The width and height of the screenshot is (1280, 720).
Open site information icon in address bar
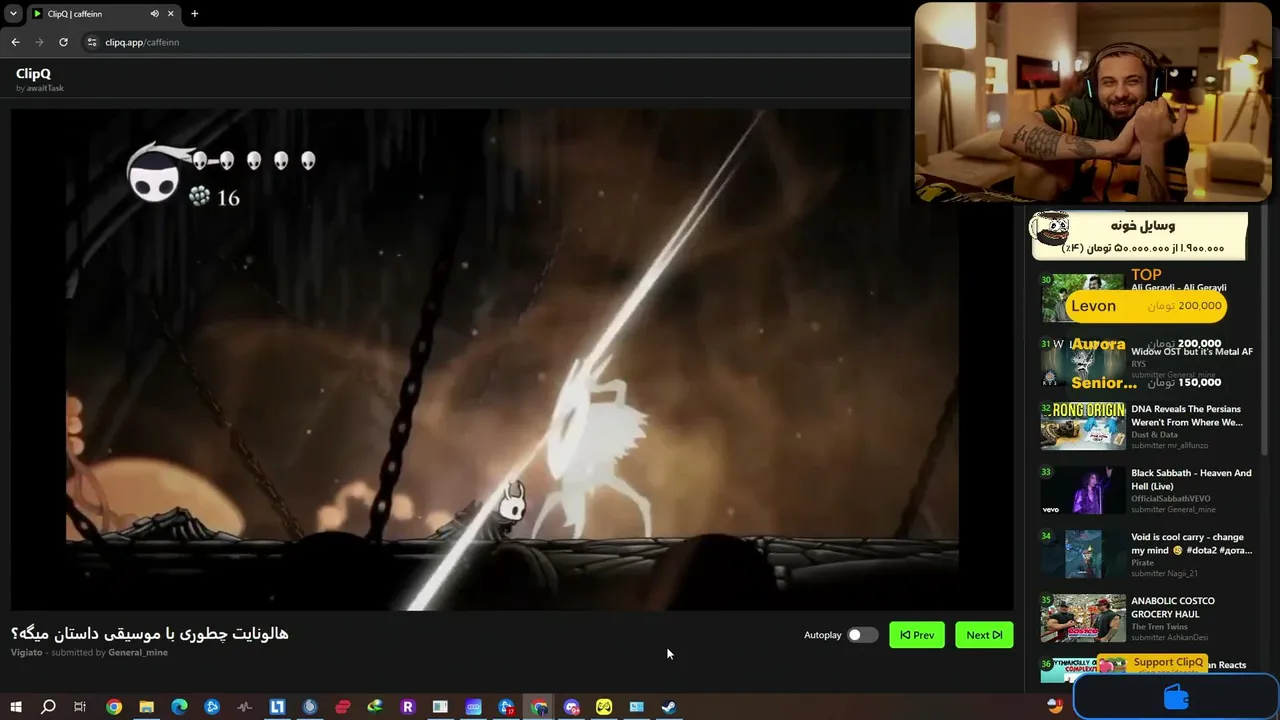pyautogui.click(x=92, y=42)
